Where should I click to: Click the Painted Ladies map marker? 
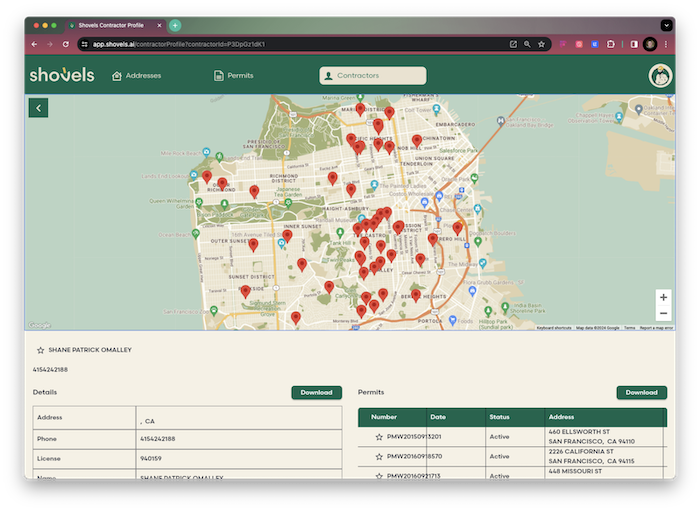(374, 184)
